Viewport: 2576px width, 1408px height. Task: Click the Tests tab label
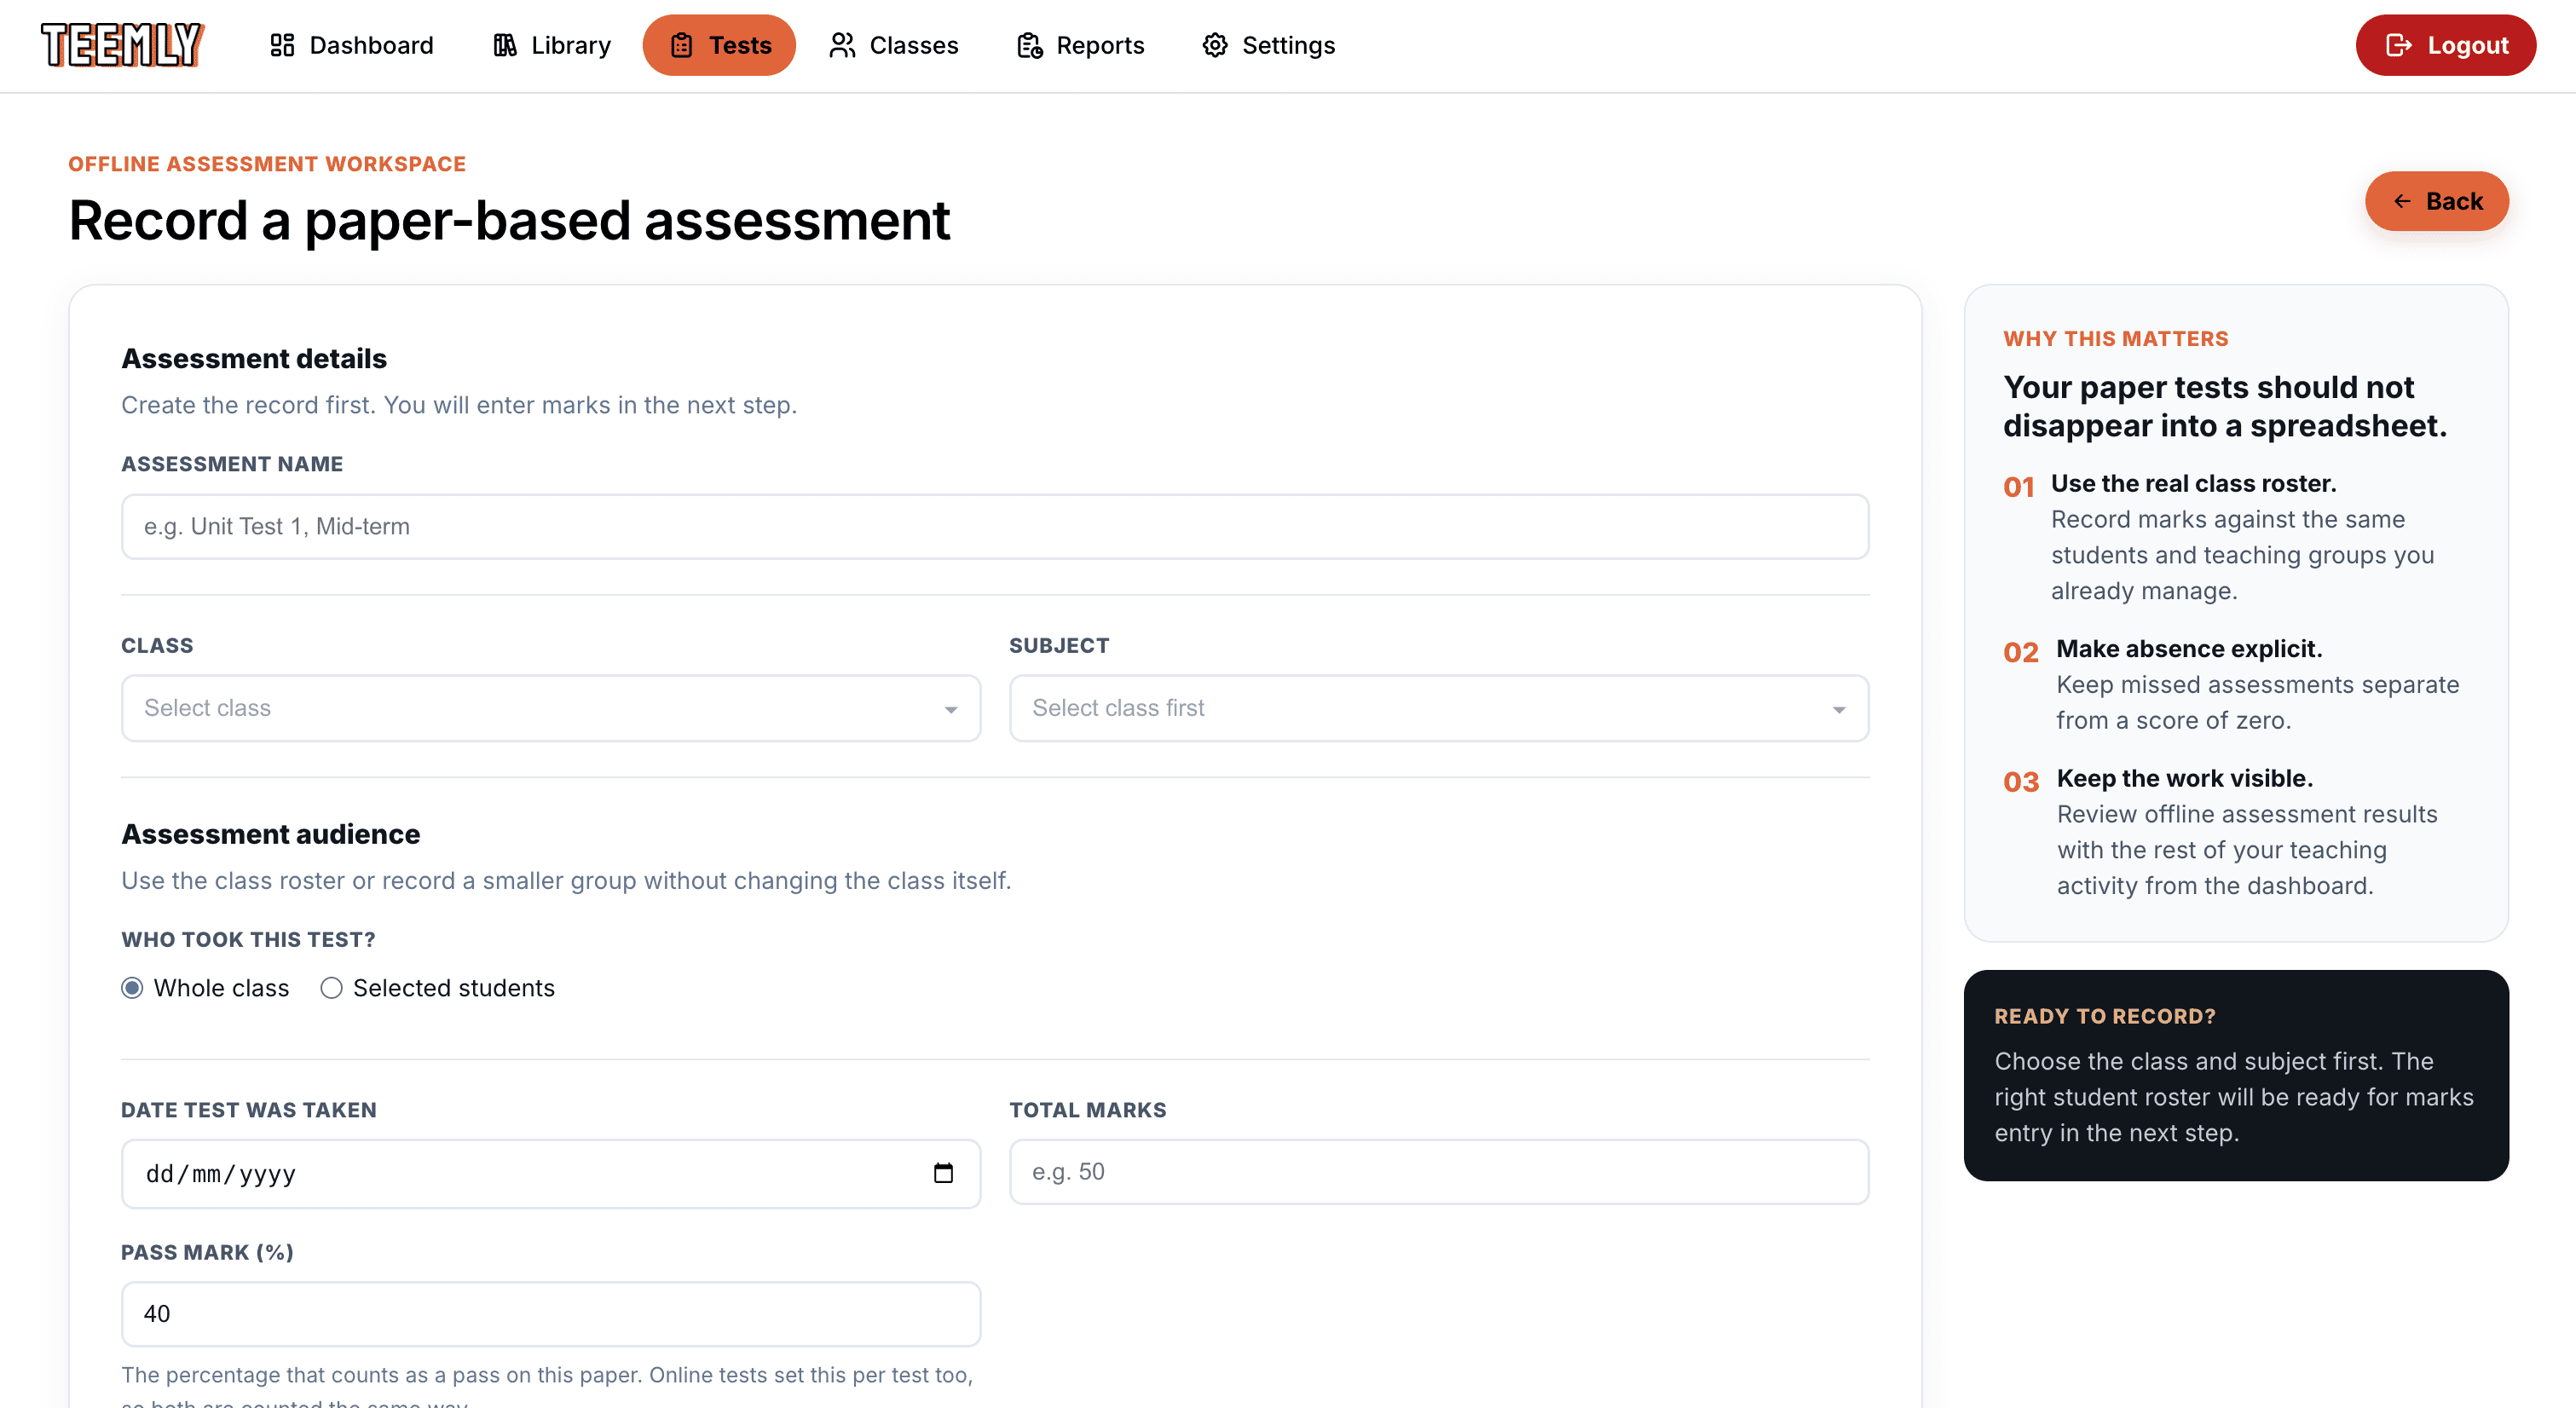click(x=740, y=45)
